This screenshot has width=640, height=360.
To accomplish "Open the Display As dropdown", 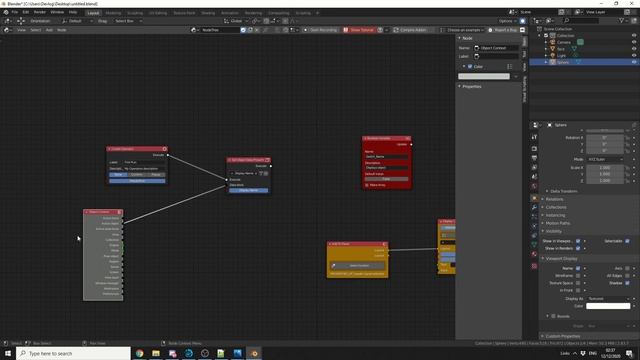I will point(608,299).
